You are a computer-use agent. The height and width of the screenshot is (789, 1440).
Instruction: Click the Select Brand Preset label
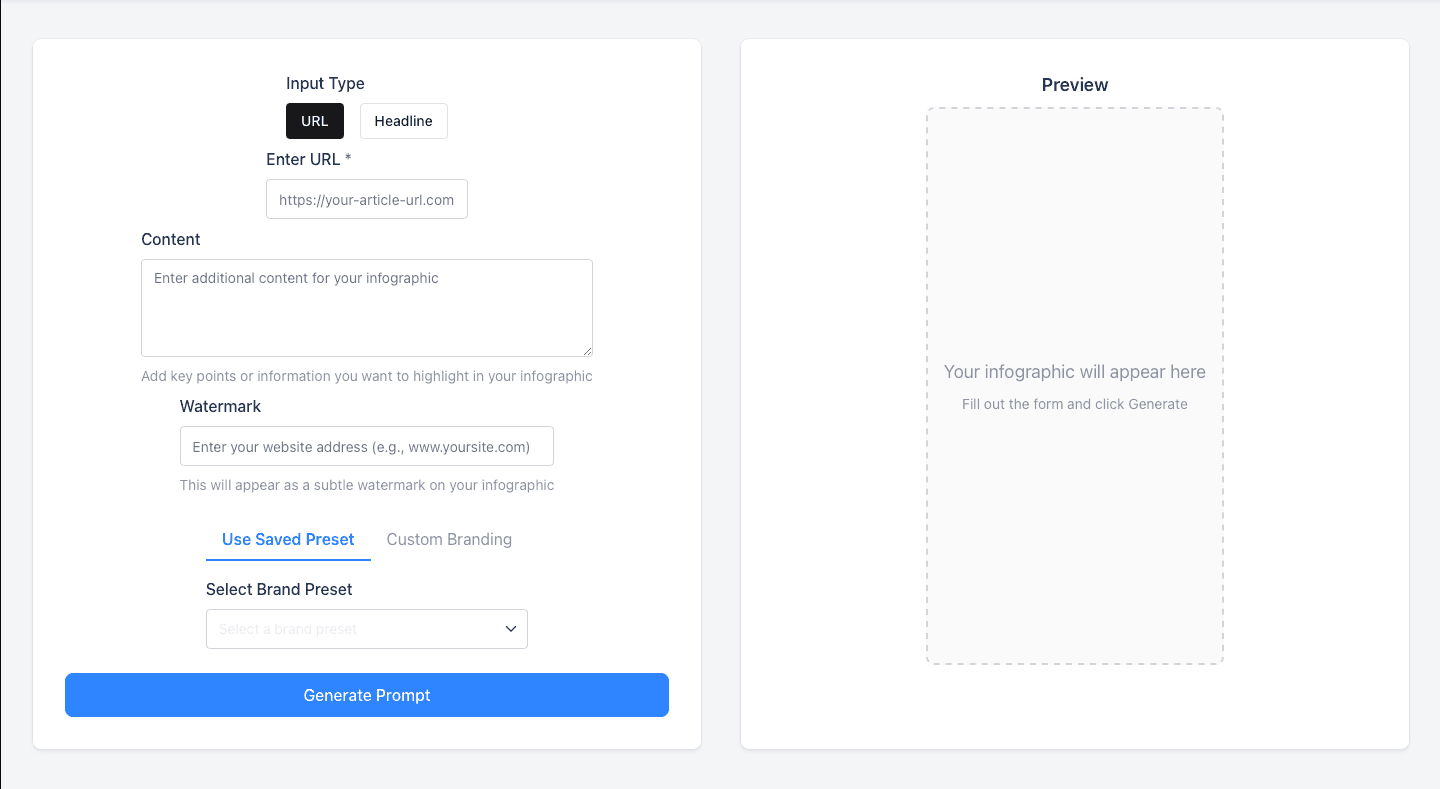tap(279, 589)
